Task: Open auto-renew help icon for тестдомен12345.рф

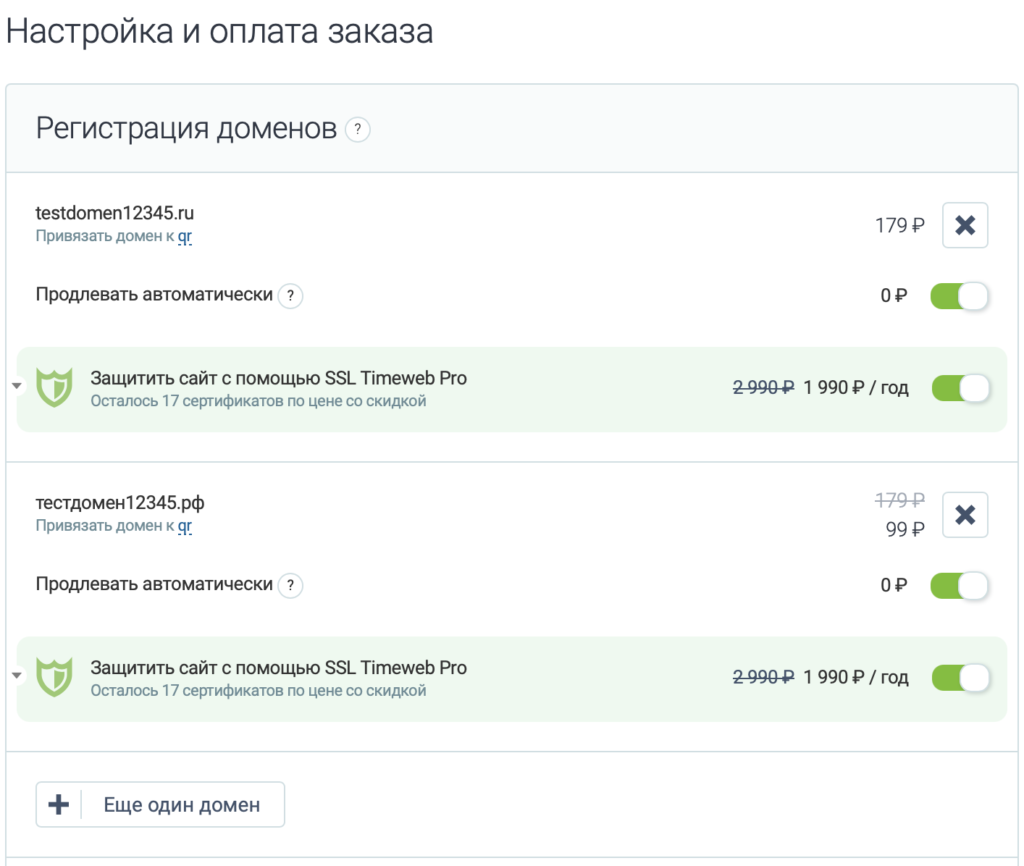Action: click(291, 585)
